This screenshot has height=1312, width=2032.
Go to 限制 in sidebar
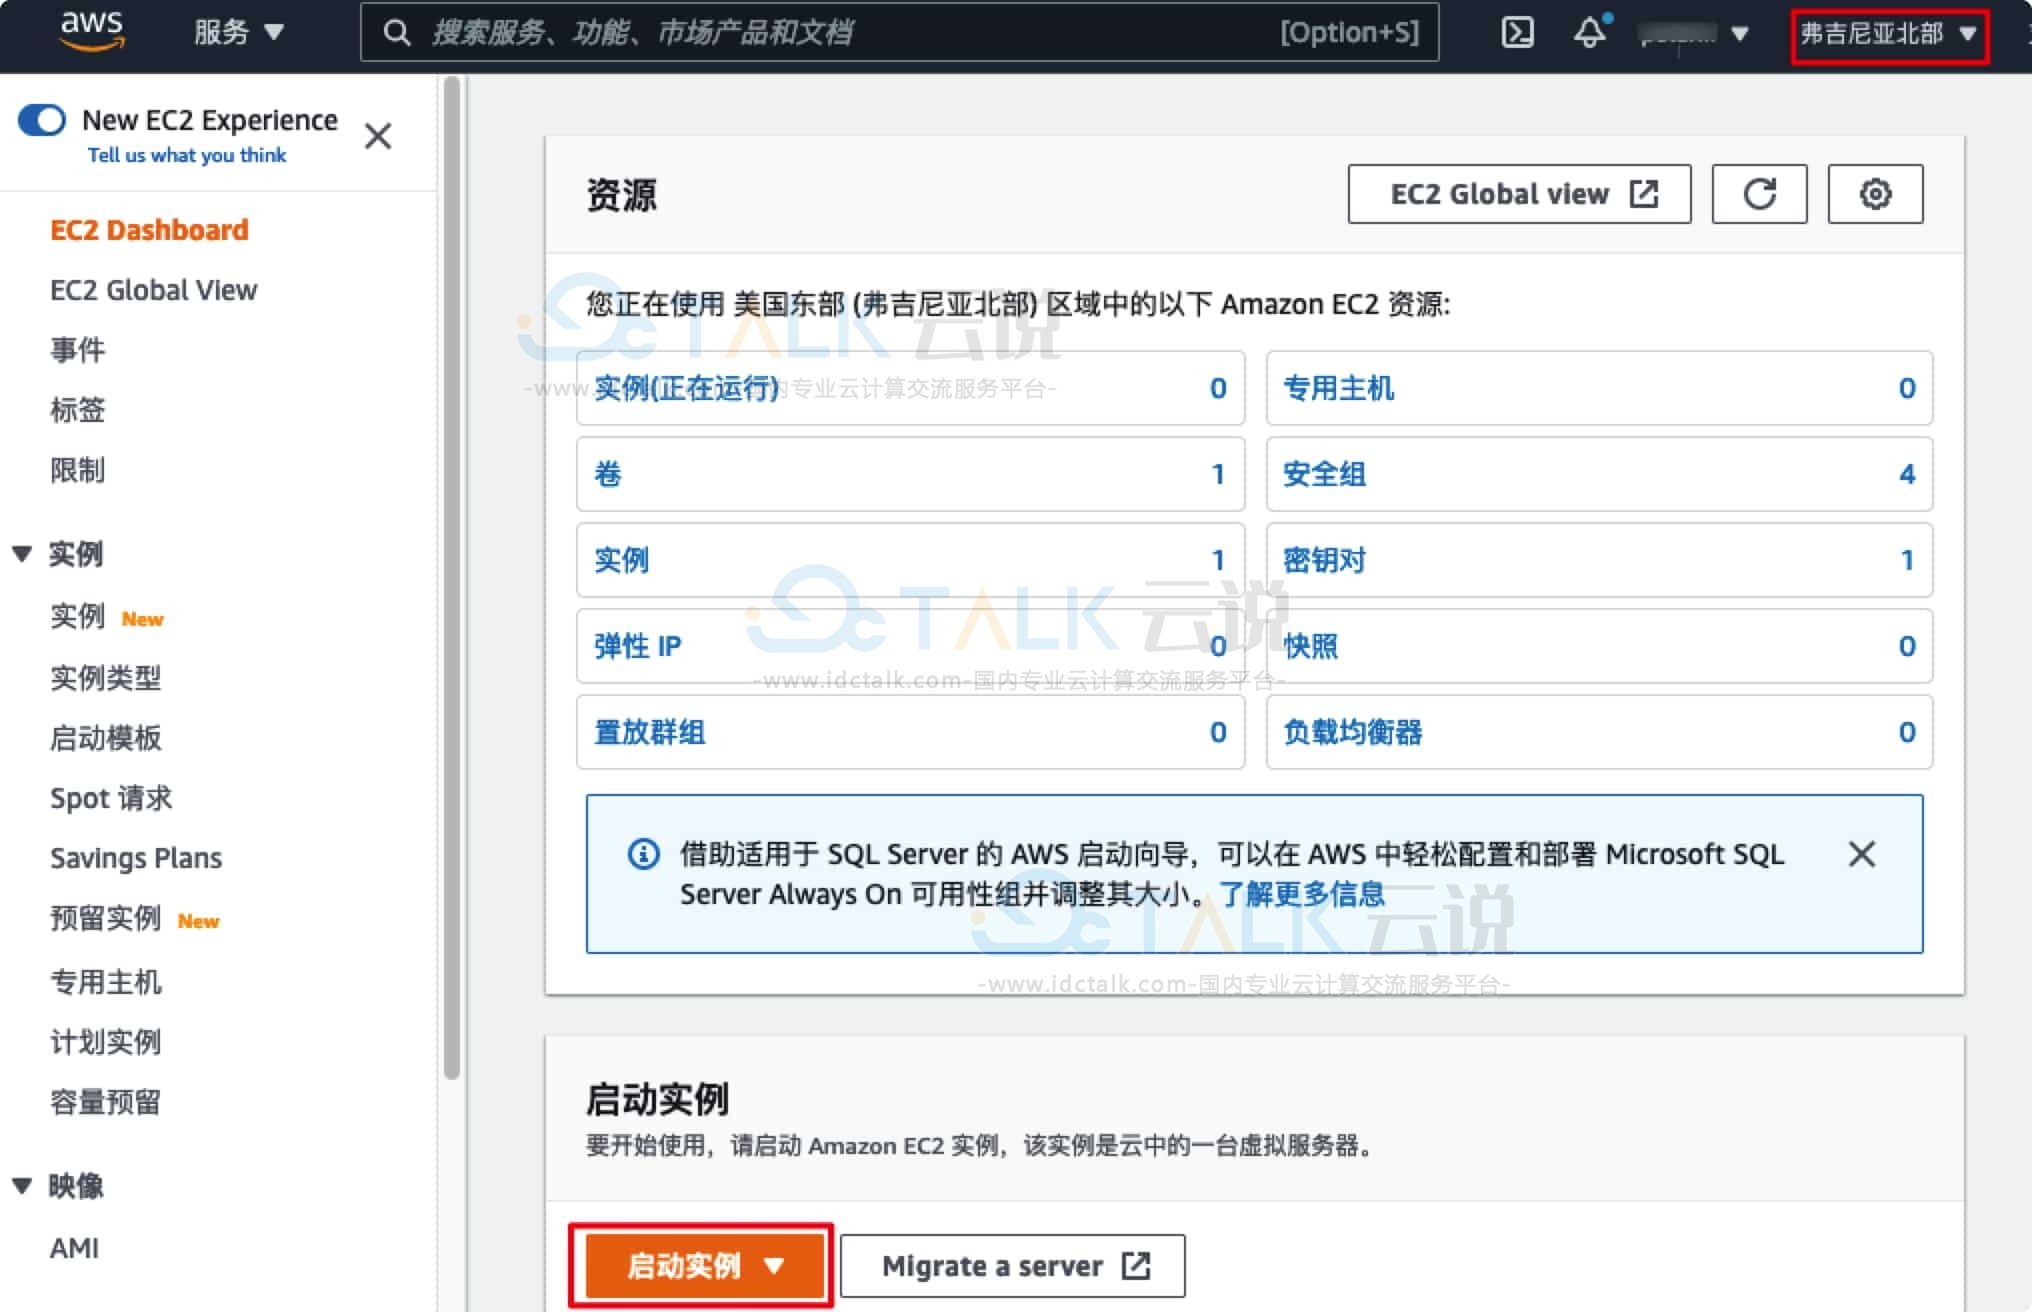pyautogui.click(x=78, y=470)
